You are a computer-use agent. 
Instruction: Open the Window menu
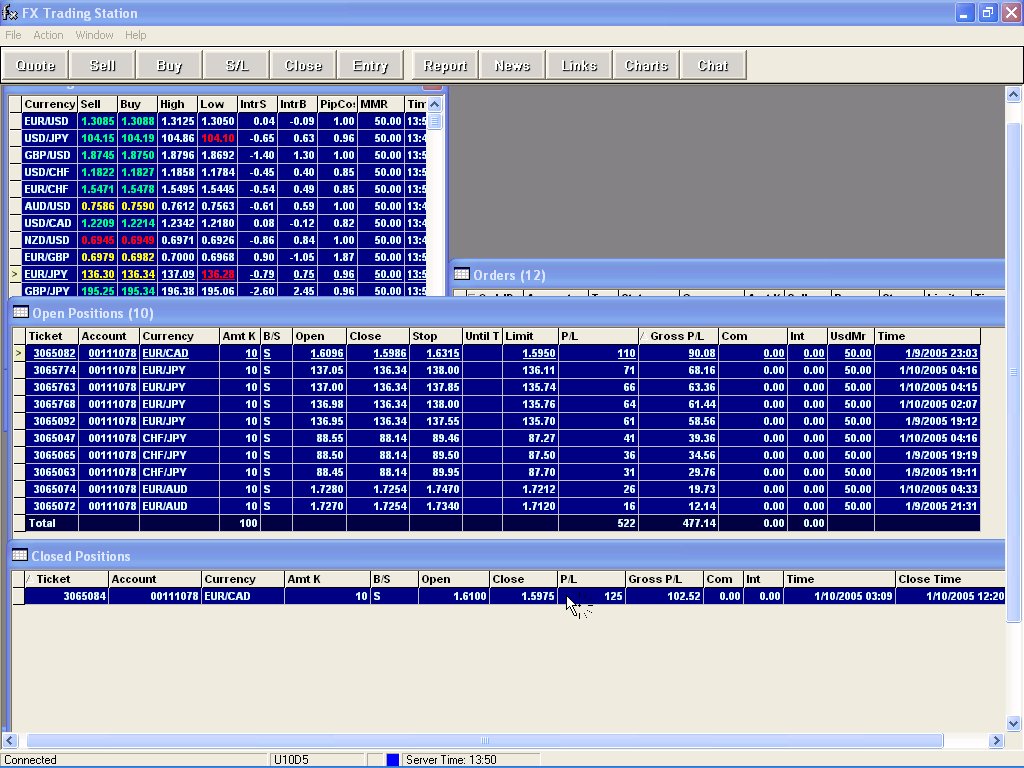(x=94, y=35)
